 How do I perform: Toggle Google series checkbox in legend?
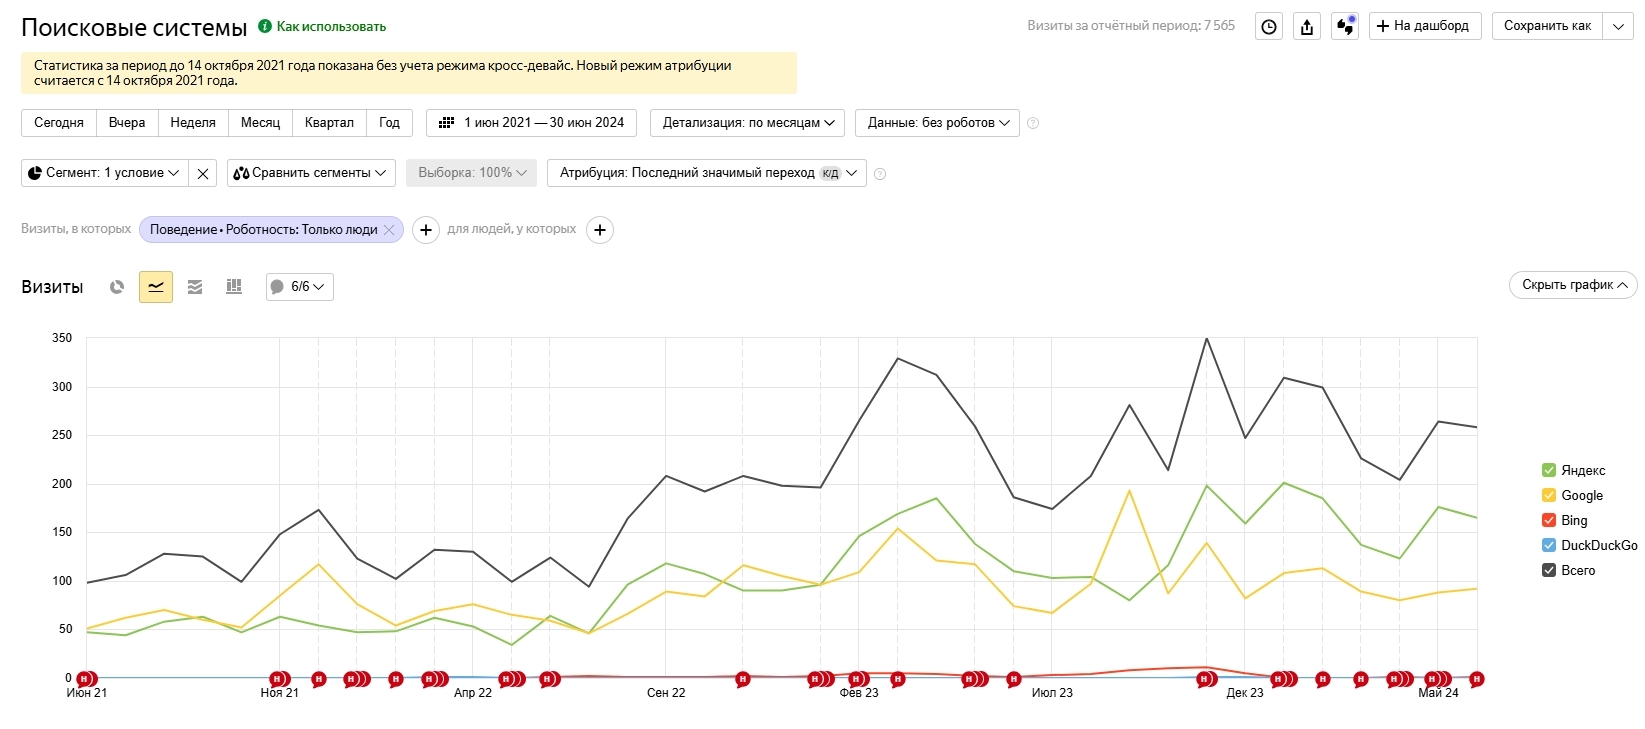pyautogui.click(x=1549, y=495)
